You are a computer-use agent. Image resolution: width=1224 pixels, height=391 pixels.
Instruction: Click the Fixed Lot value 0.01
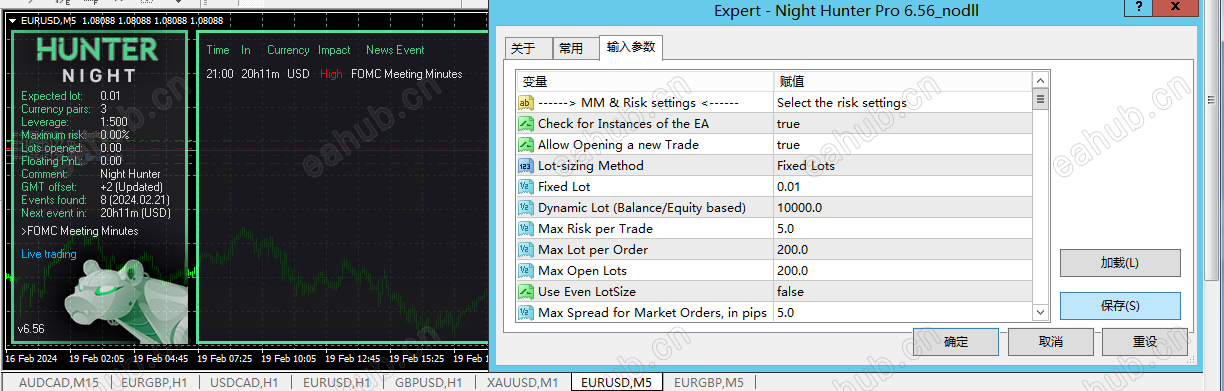point(902,187)
